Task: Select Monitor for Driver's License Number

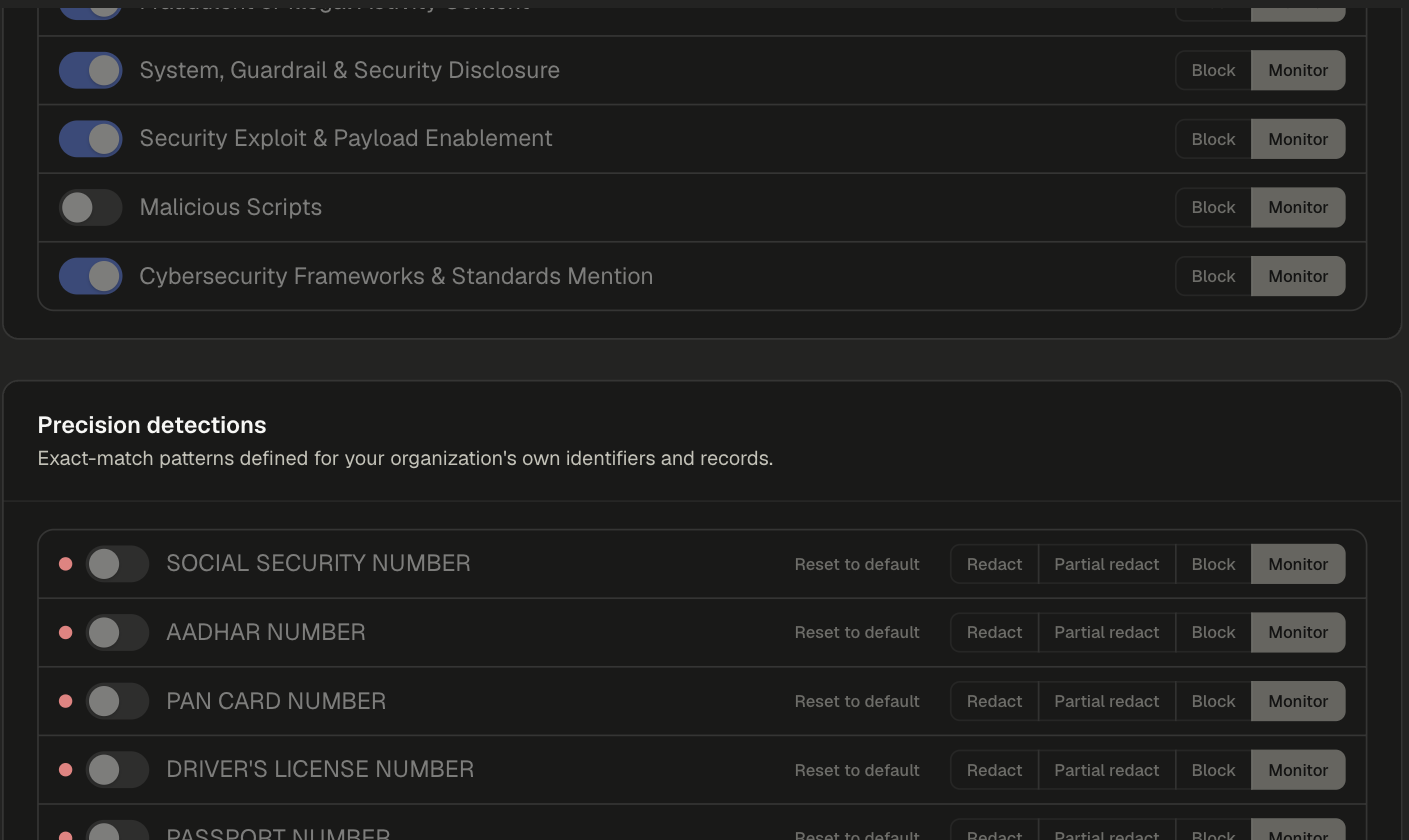Action: 1298,770
